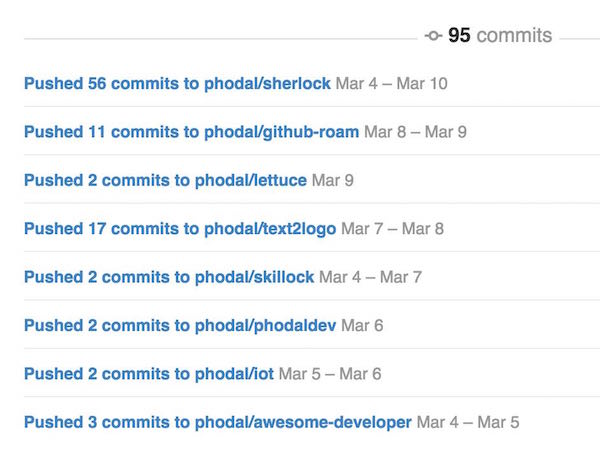Open Pushed 17 commits to phodal/text2logo

[180, 229]
